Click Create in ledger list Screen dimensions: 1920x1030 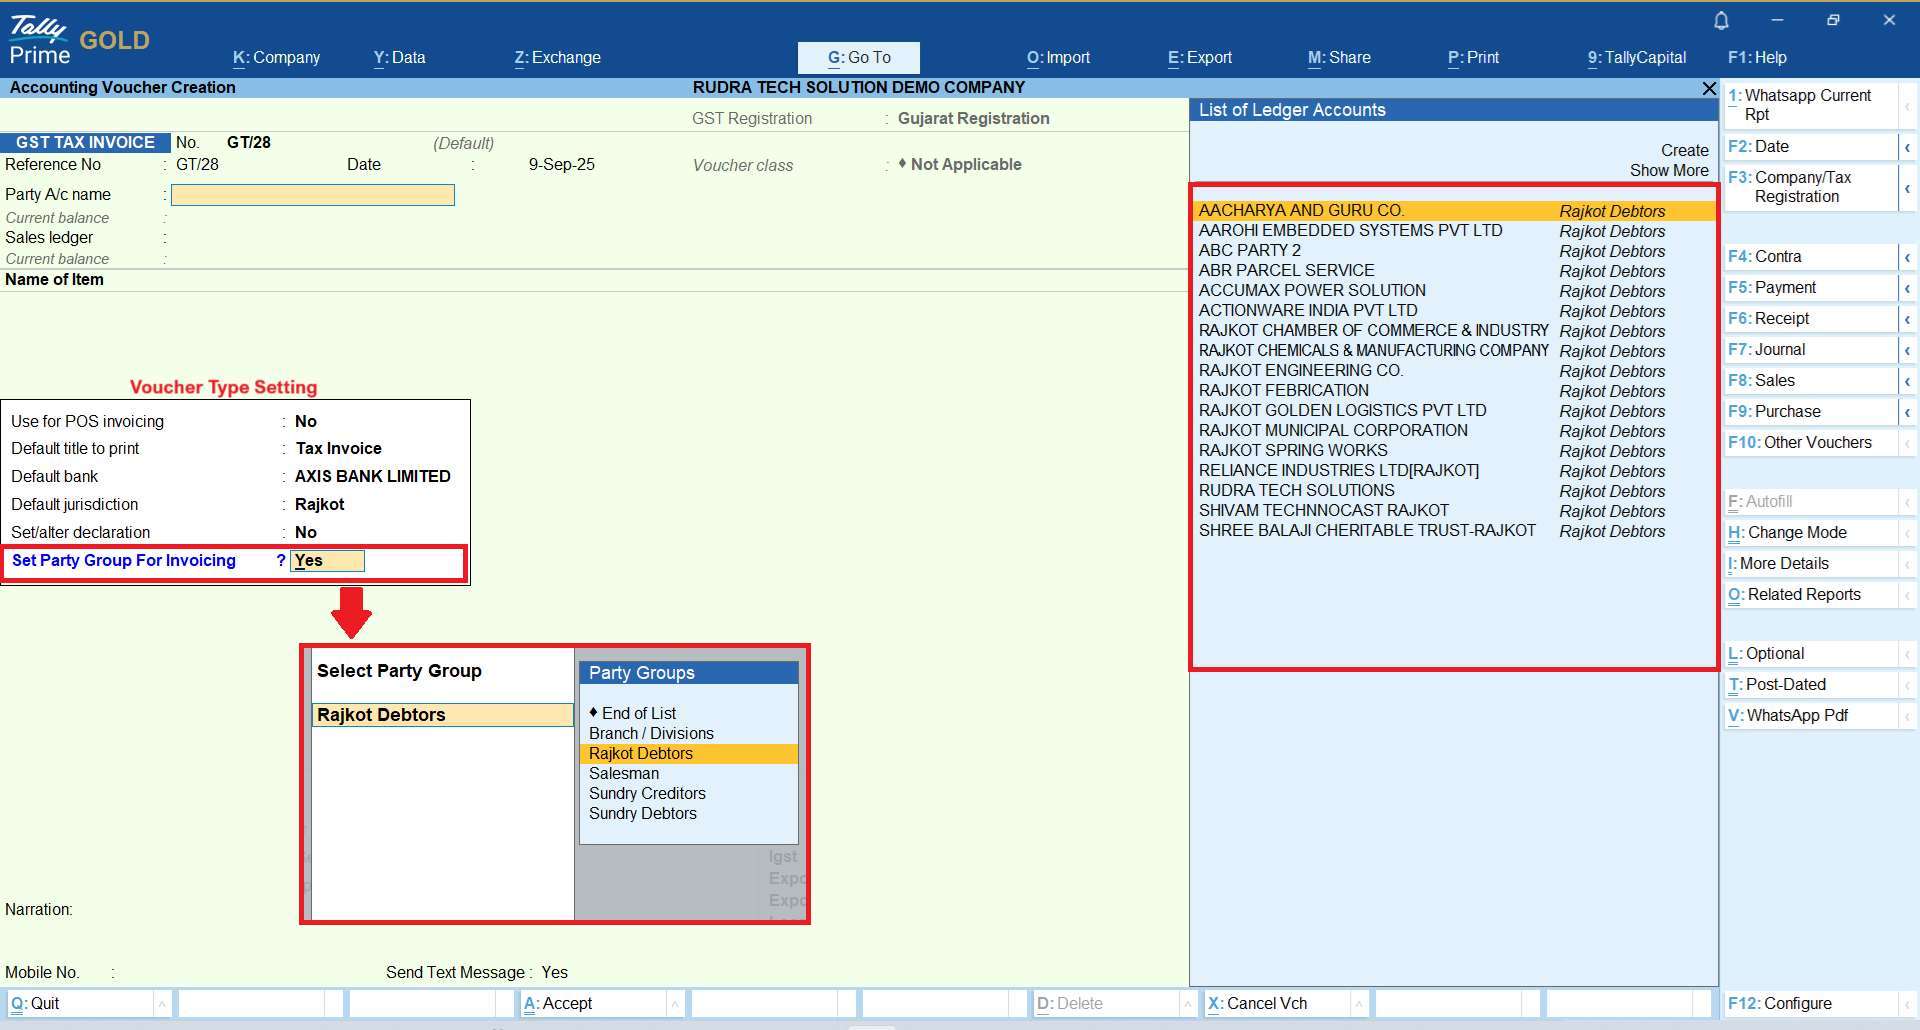coord(1684,150)
